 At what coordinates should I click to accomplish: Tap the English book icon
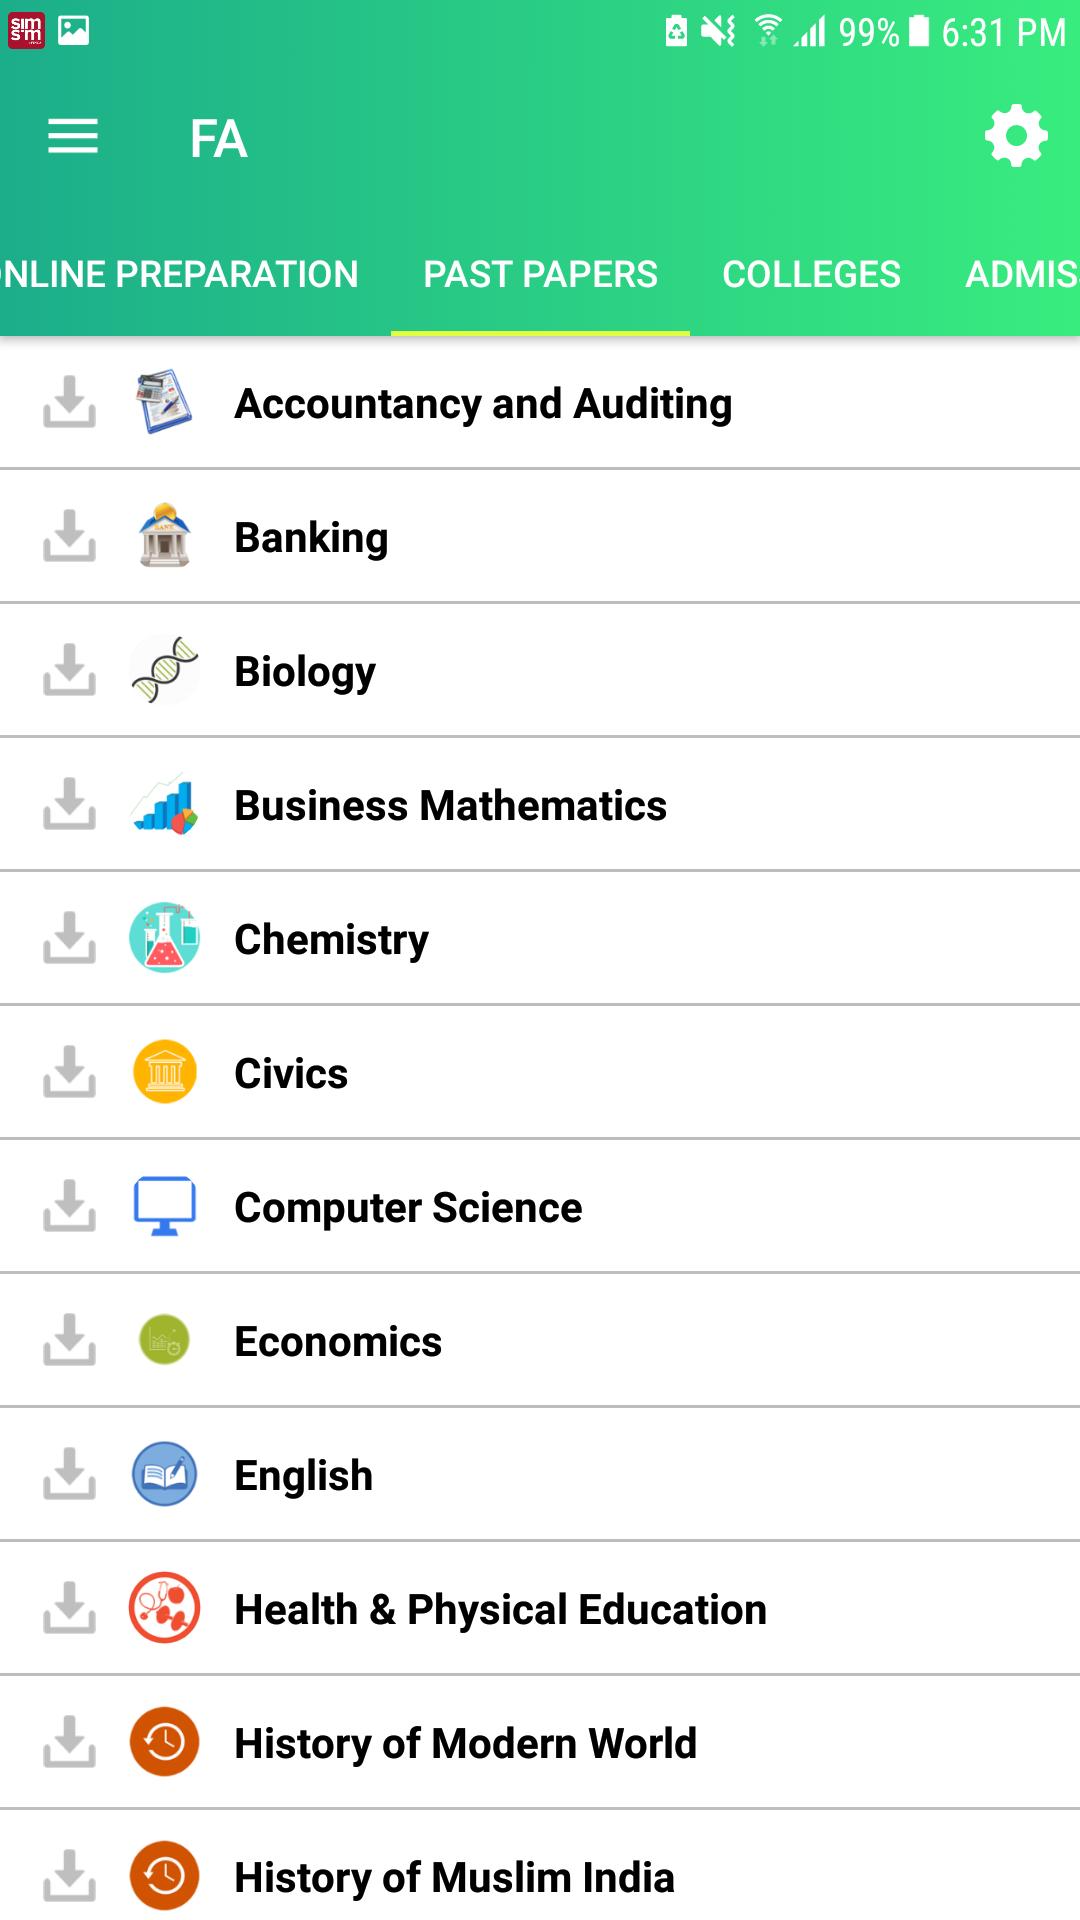click(x=164, y=1474)
